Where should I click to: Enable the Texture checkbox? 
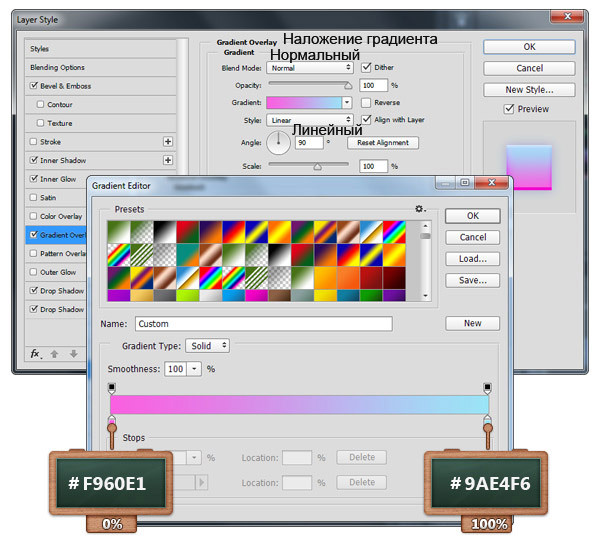[40, 123]
